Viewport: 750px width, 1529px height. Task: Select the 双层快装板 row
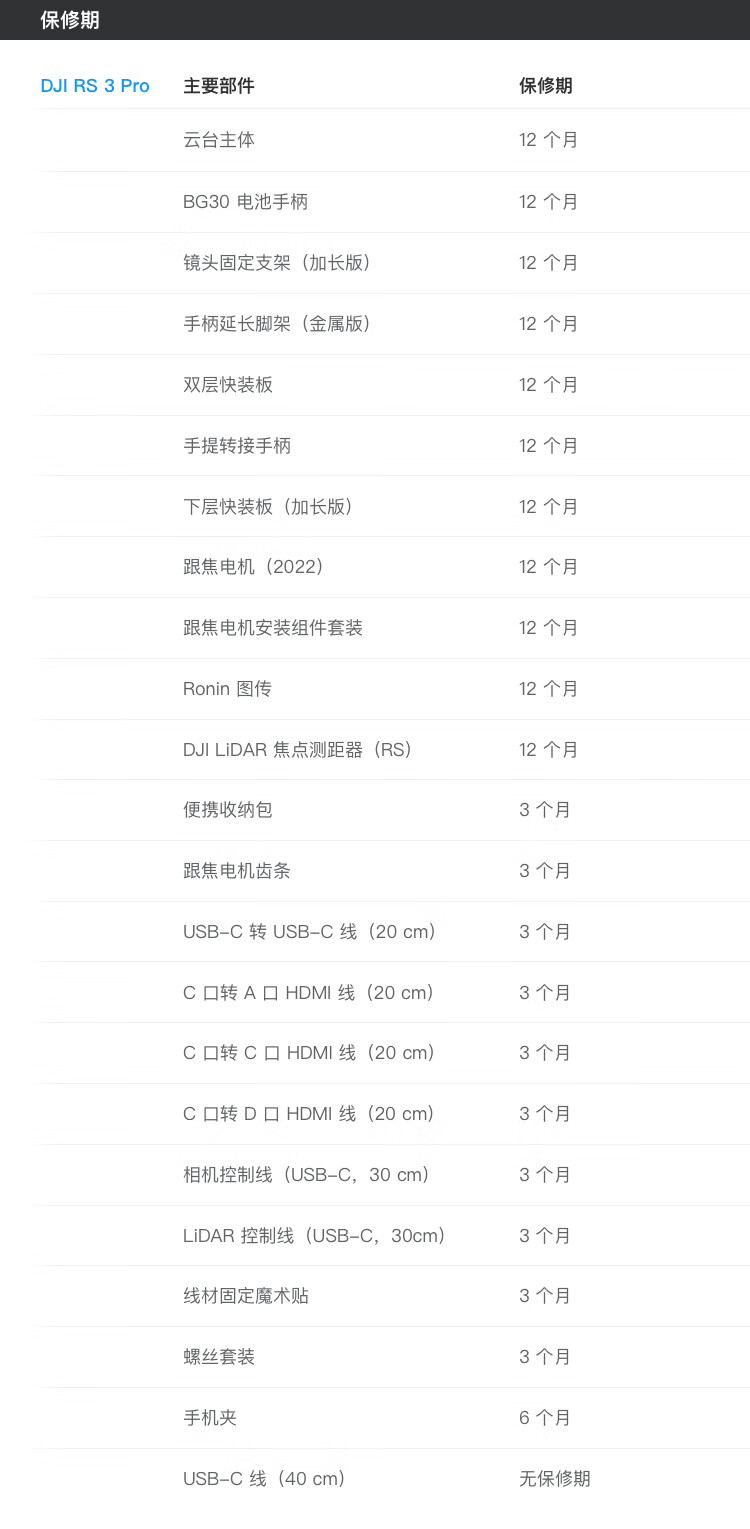pos(395,385)
